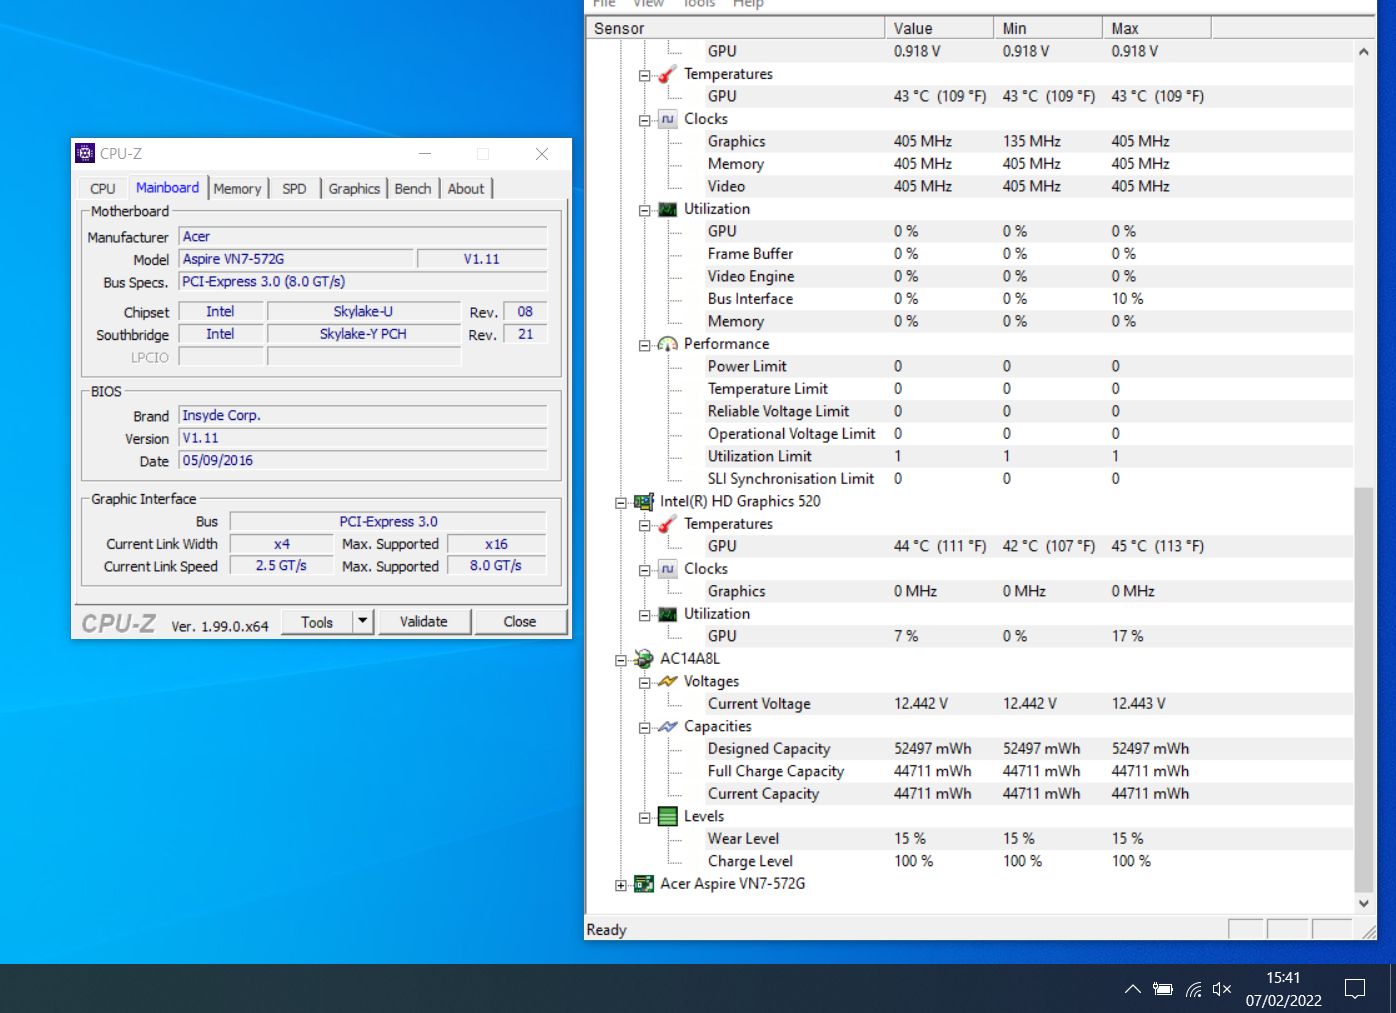Open the taskbar clock showing 15:41
The height and width of the screenshot is (1013, 1396).
tap(1284, 989)
